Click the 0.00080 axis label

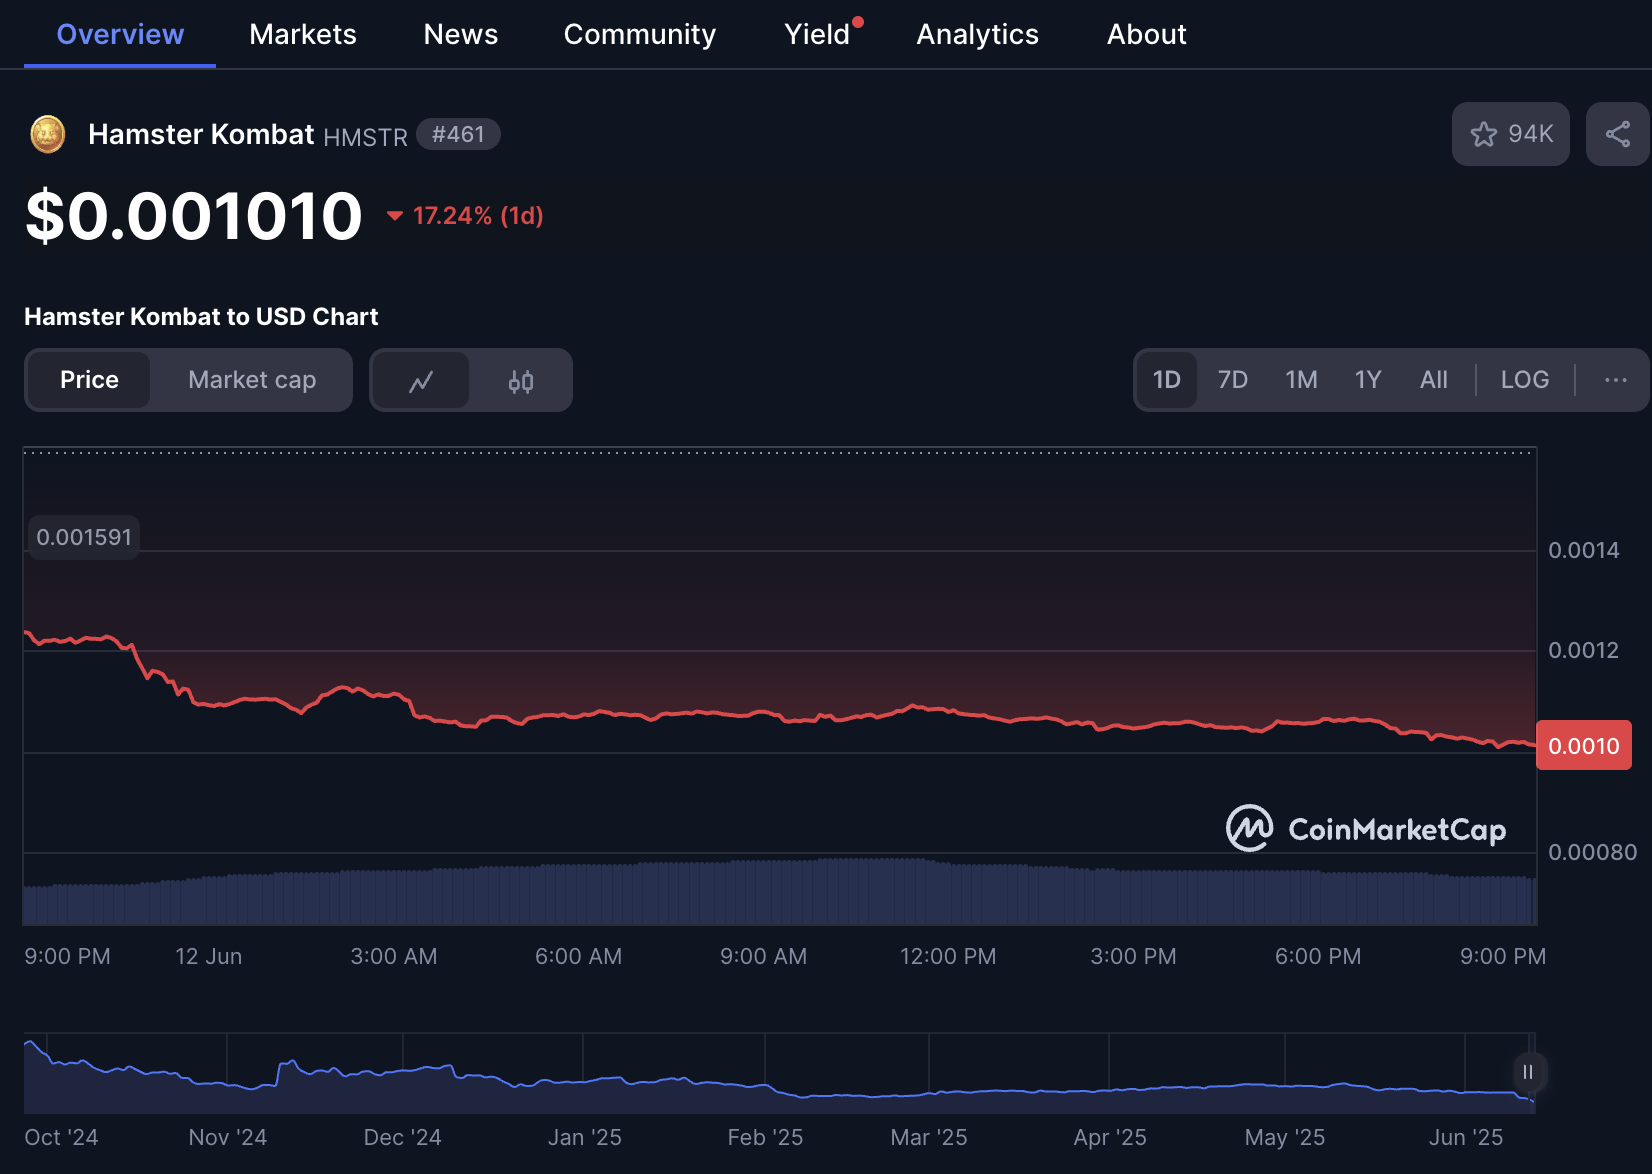click(1593, 852)
